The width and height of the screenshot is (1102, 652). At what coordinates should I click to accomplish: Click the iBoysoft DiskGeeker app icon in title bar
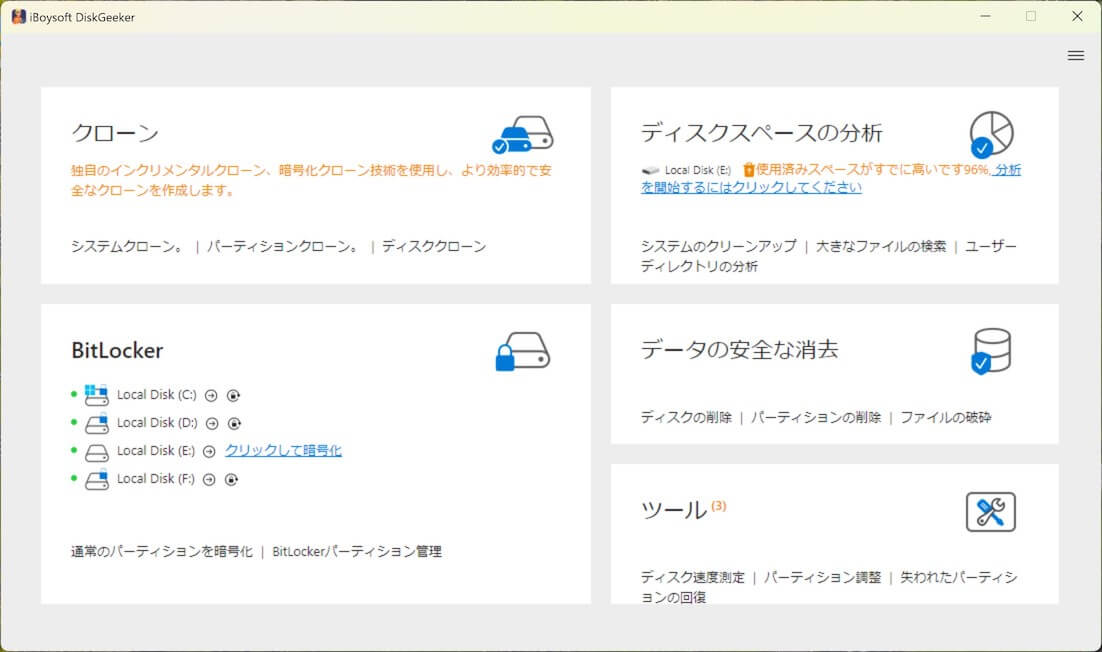tap(18, 17)
